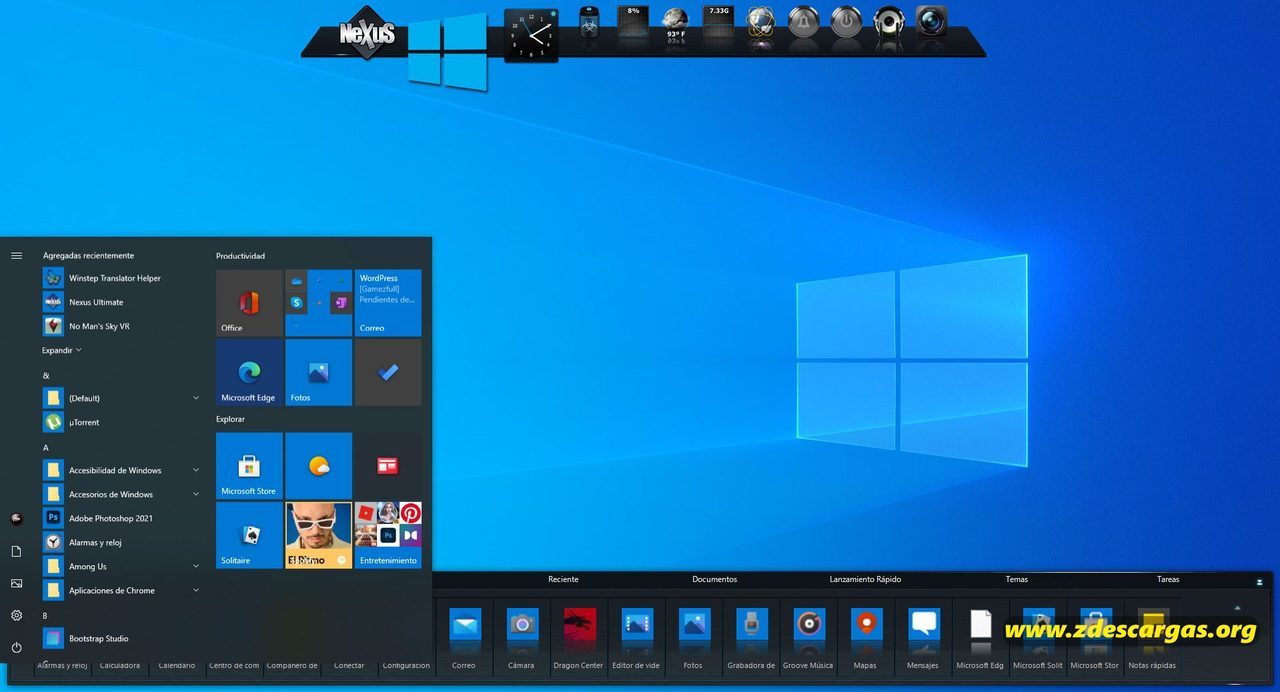1280x692 pixels.
Task: Expand the (Default) folder chevron
Action: [x=196, y=398]
